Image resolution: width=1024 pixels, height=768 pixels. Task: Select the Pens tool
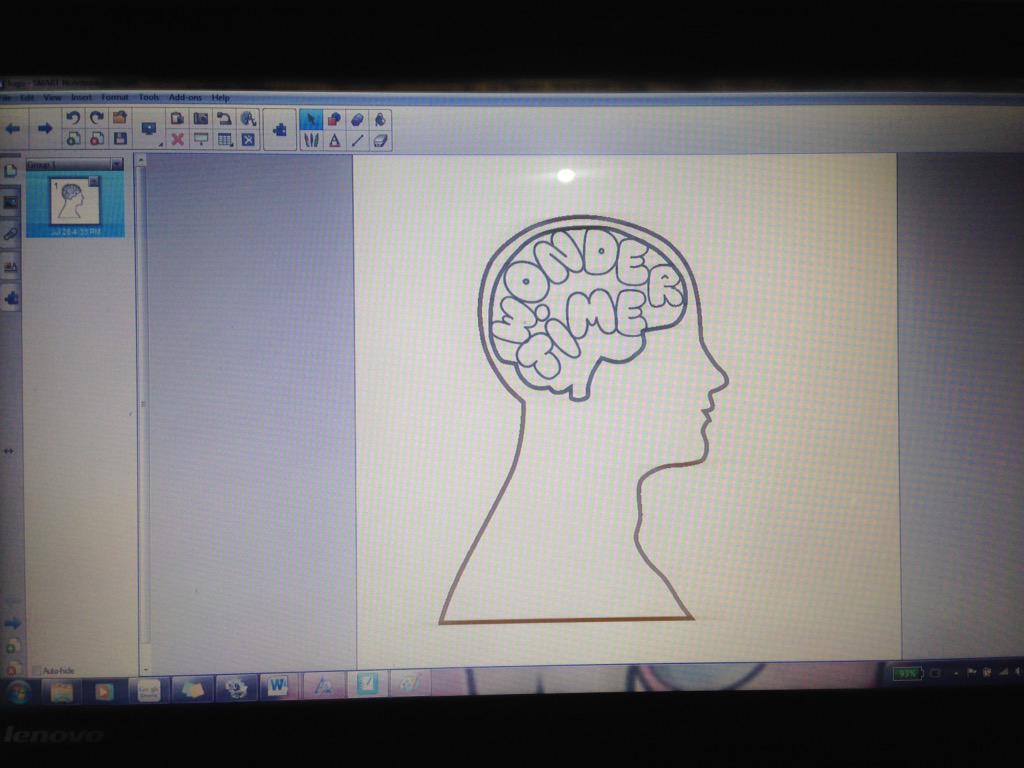312,140
